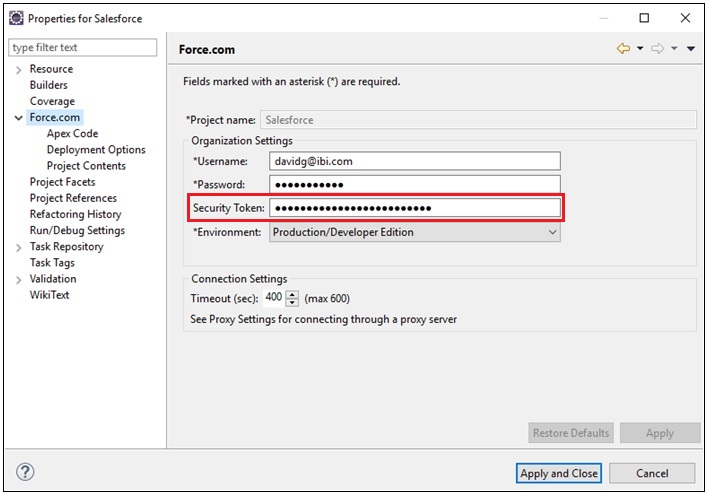Viewport: 708px width, 496px height.
Task: Click the Project name field
Action: [478, 120]
